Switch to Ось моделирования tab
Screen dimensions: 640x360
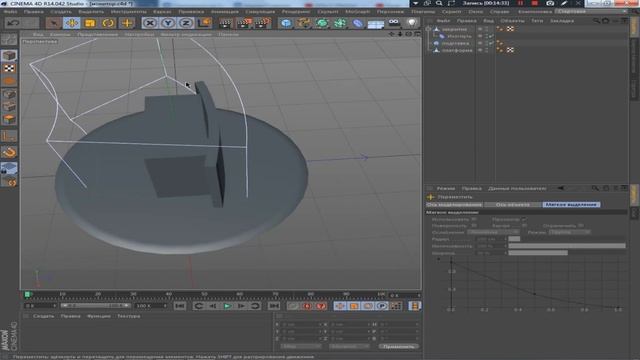click(x=454, y=204)
